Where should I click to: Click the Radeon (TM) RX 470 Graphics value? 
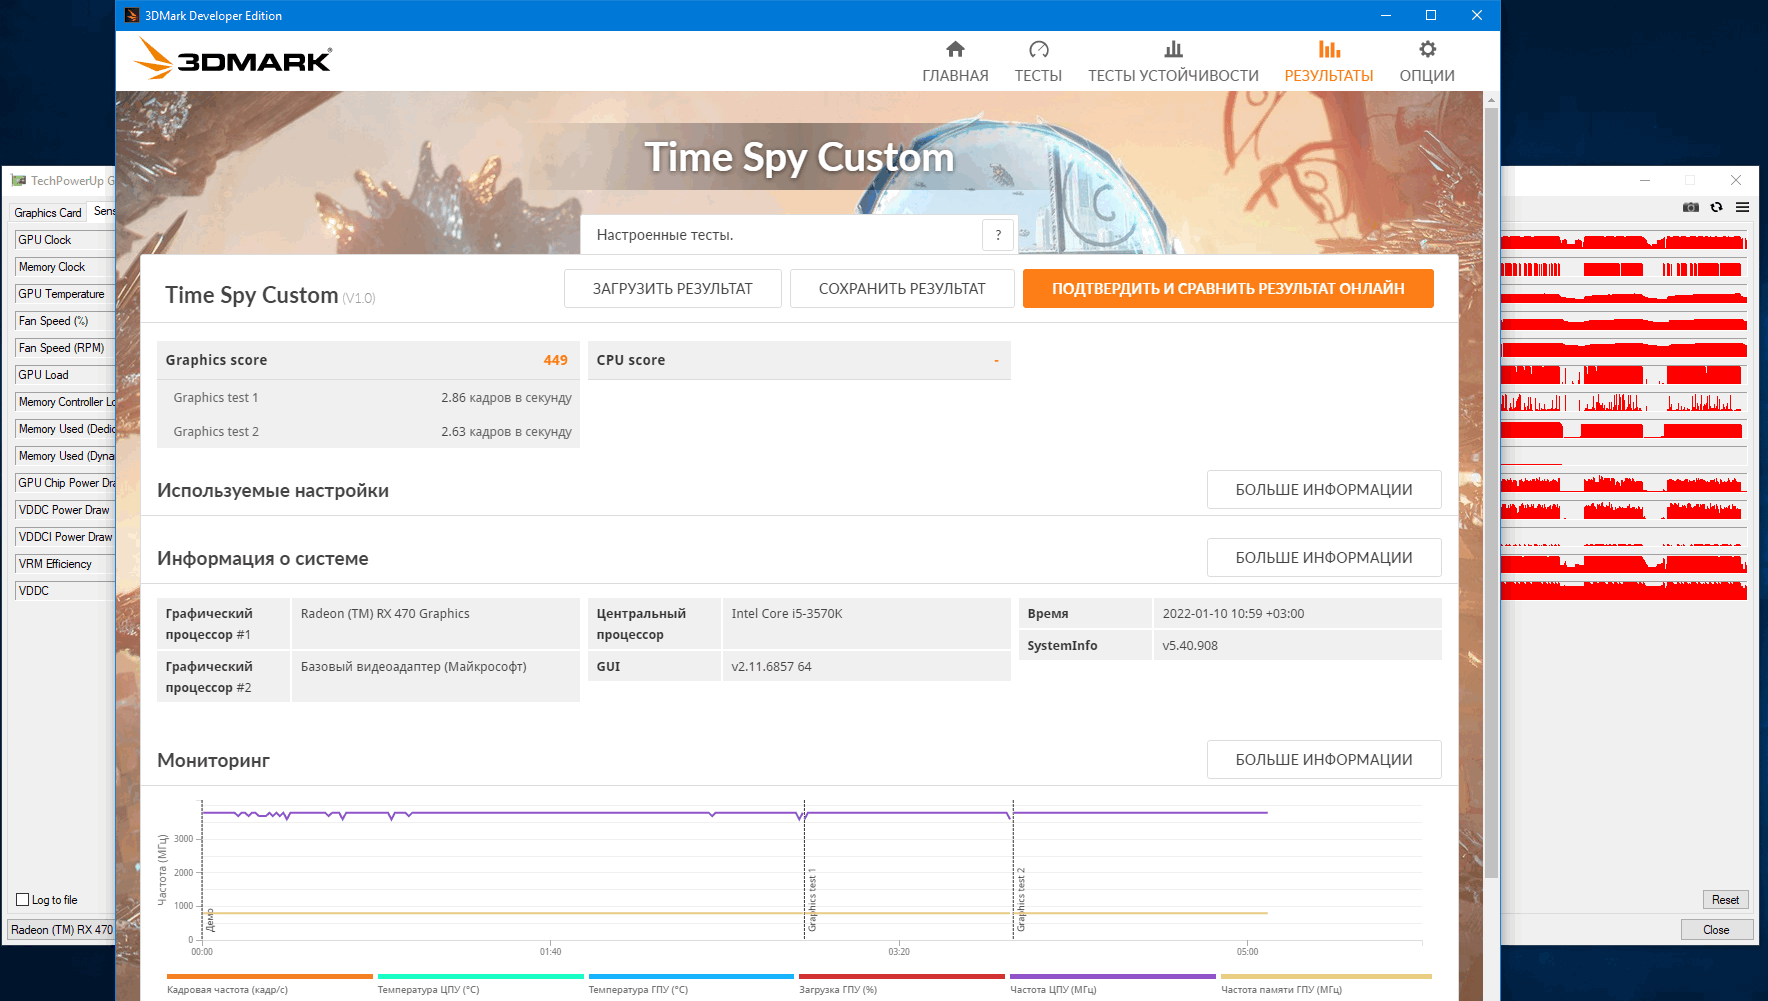point(385,614)
